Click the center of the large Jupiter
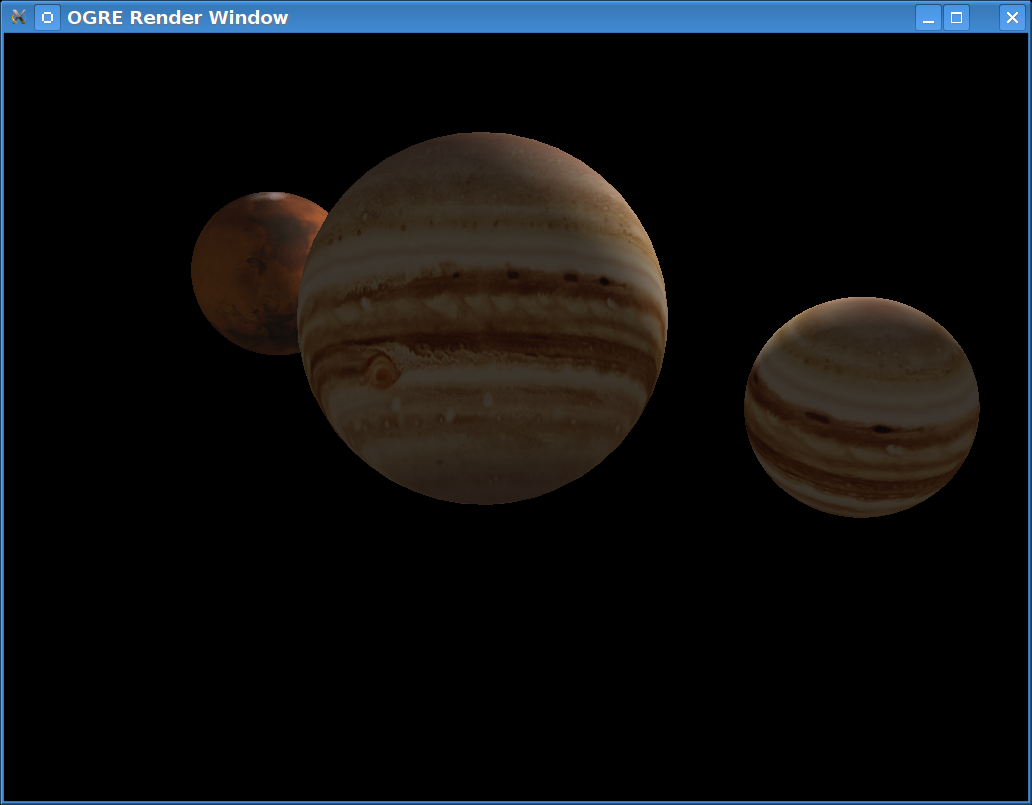The width and height of the screenshot is (1032, 805). 482,318
